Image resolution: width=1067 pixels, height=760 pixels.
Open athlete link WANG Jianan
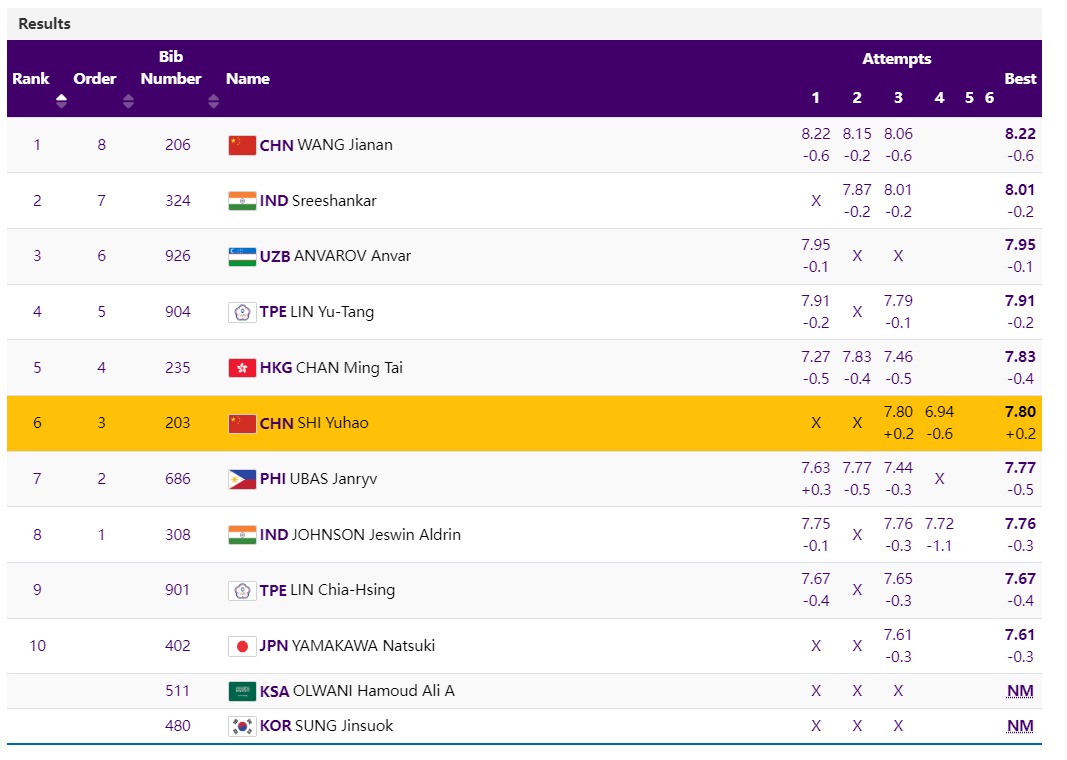tap(344, 145)
